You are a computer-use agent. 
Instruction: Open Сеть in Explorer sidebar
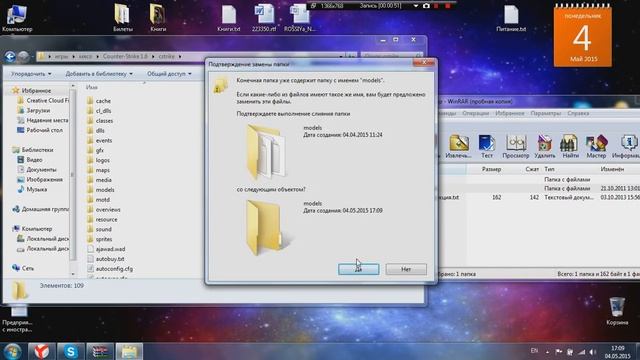pyautogui.click(x=23, y=268)
